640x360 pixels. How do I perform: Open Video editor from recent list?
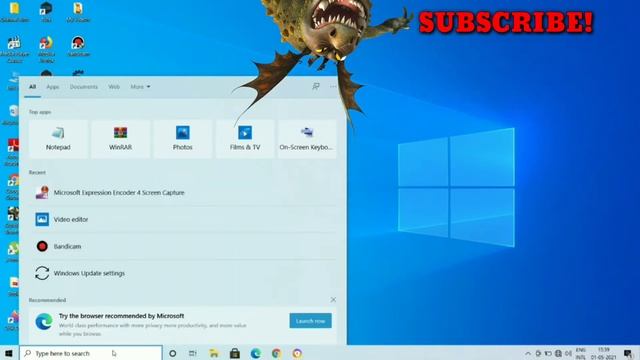(x=183, y=219)
